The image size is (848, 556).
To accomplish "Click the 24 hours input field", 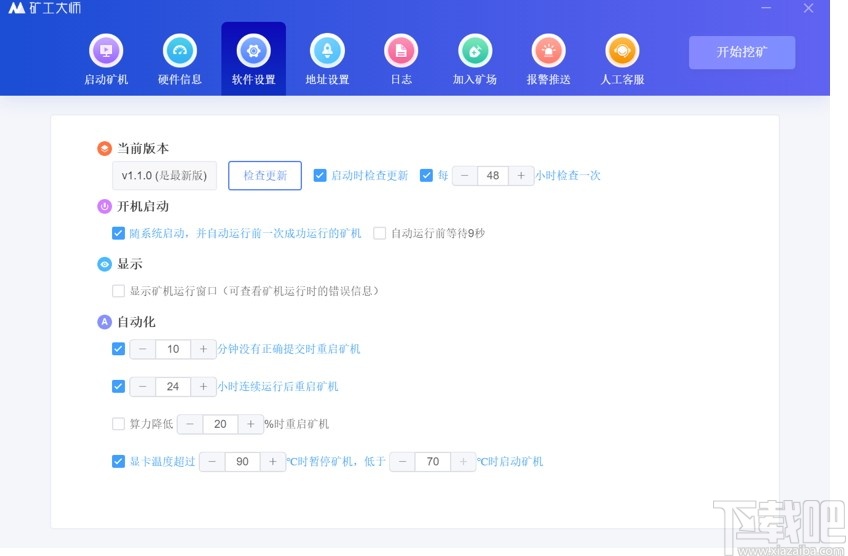I will [x=173, y=386].
